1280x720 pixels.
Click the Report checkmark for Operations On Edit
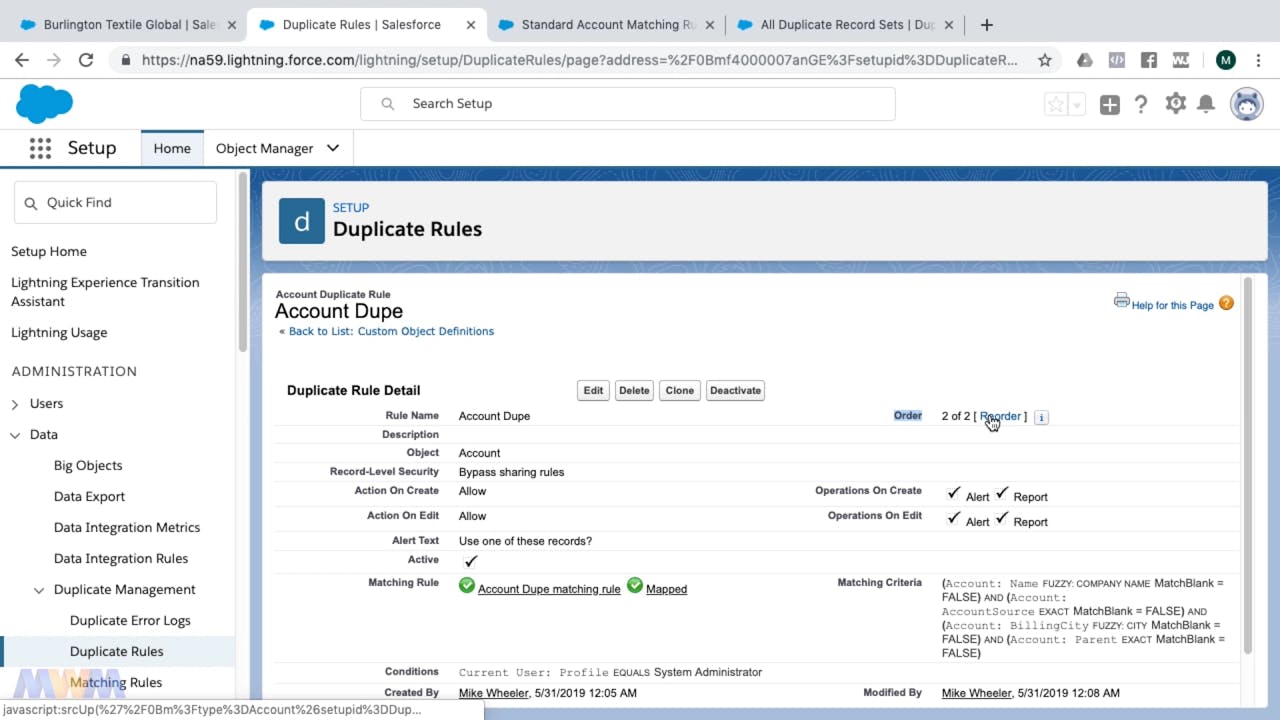tap(1002, 518)
